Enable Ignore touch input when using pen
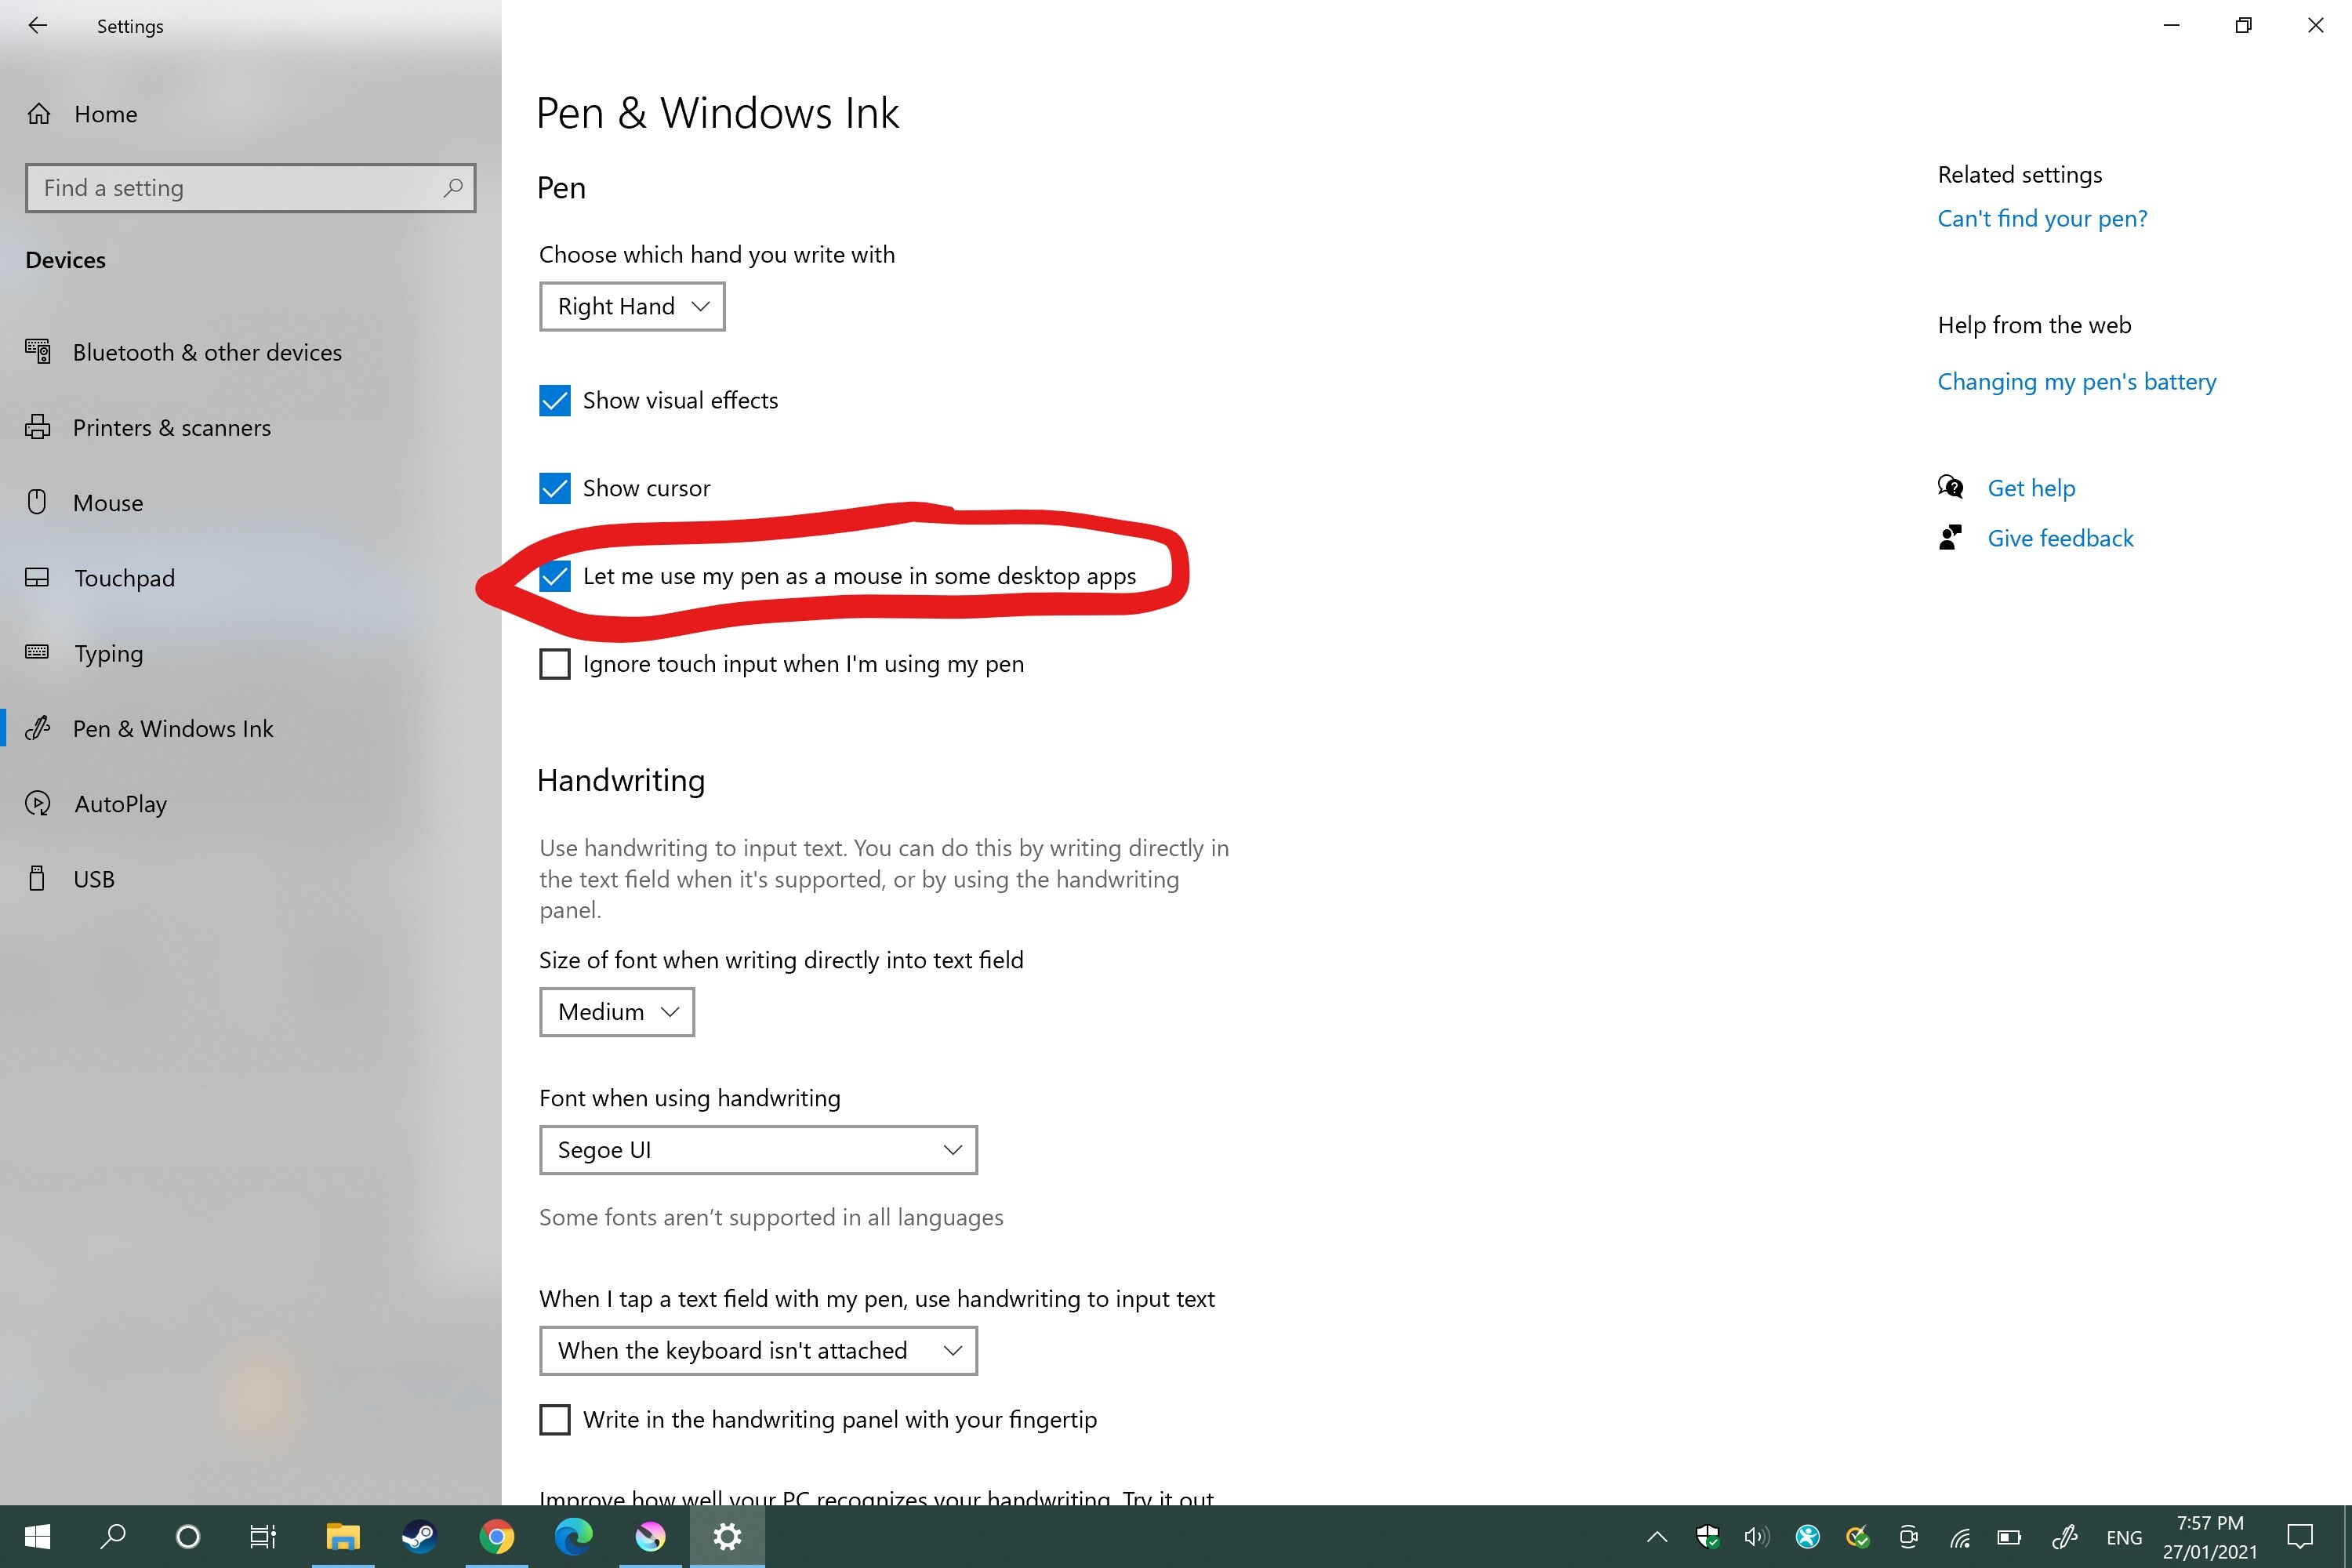The image size is (2352, 1568). point(555,664)
